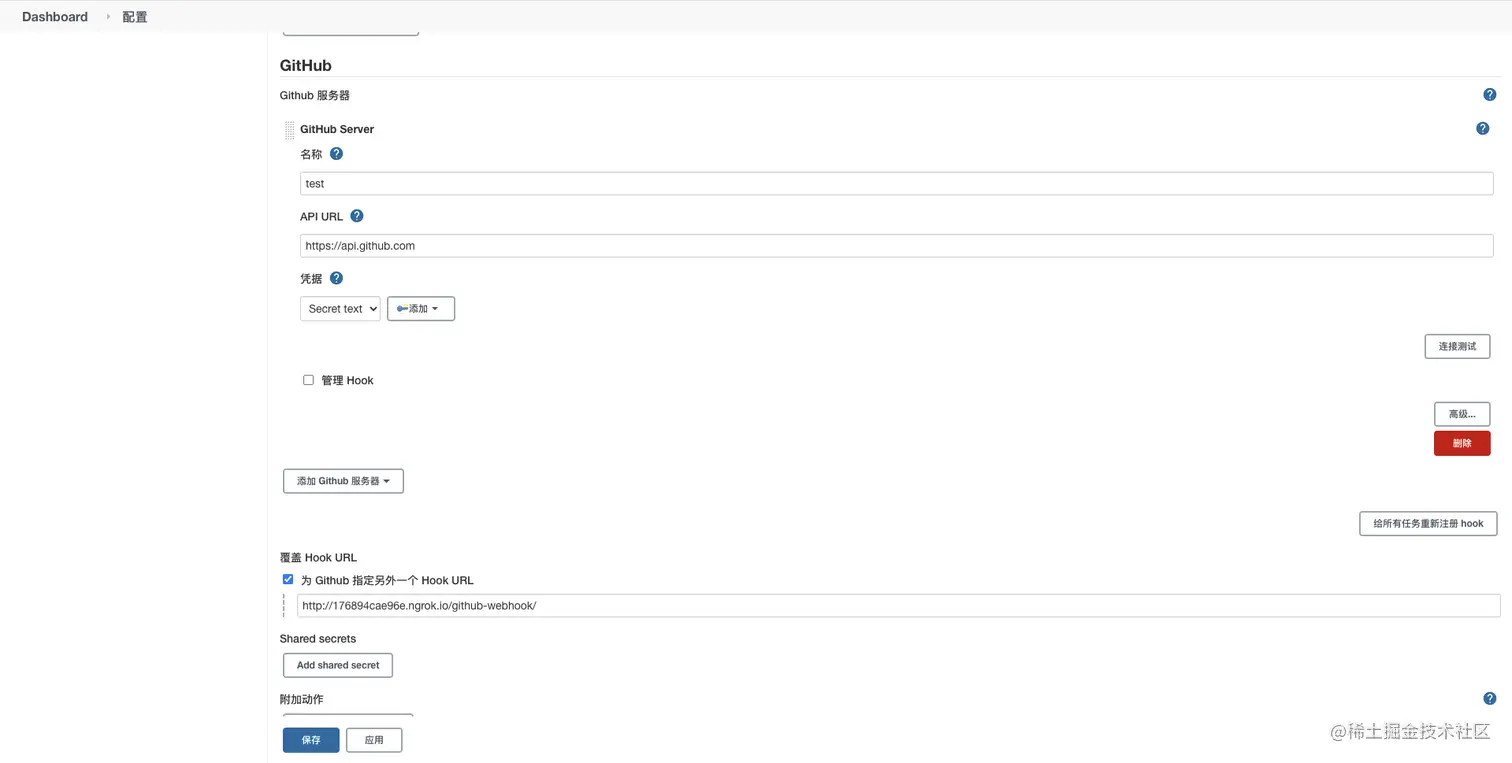Click the Shared secrets label
Image resolution: width=1512 pixels, height=763 pixels.
318,638
